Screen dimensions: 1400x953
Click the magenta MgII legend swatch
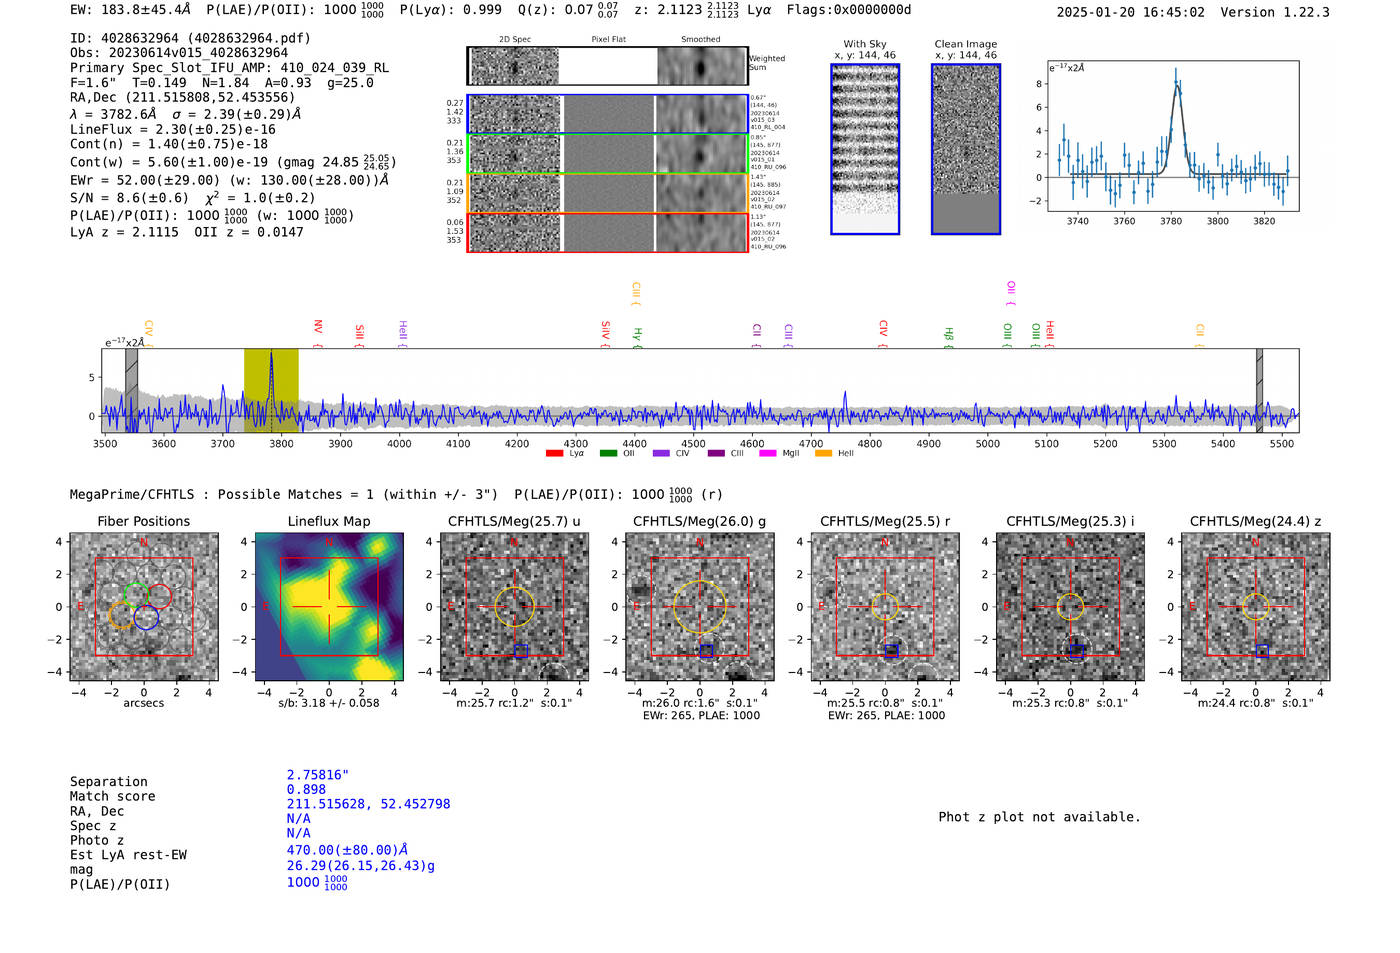tap(768, 453)
